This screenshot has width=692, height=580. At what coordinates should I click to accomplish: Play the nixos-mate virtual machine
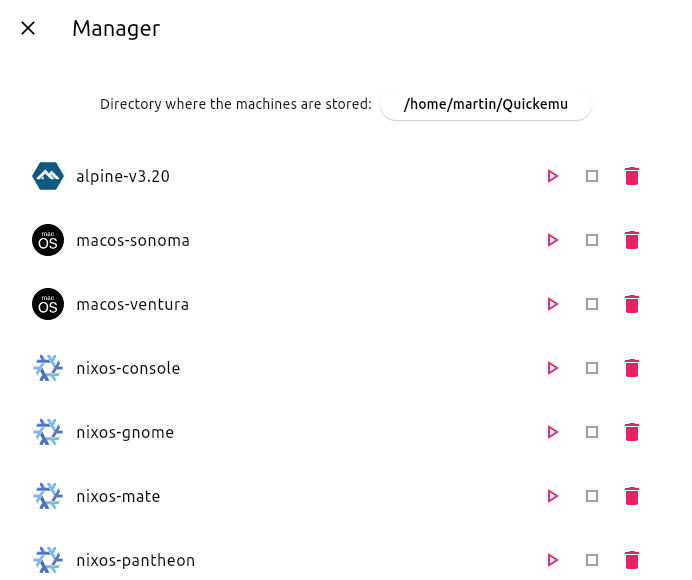[x=552, y=496]
